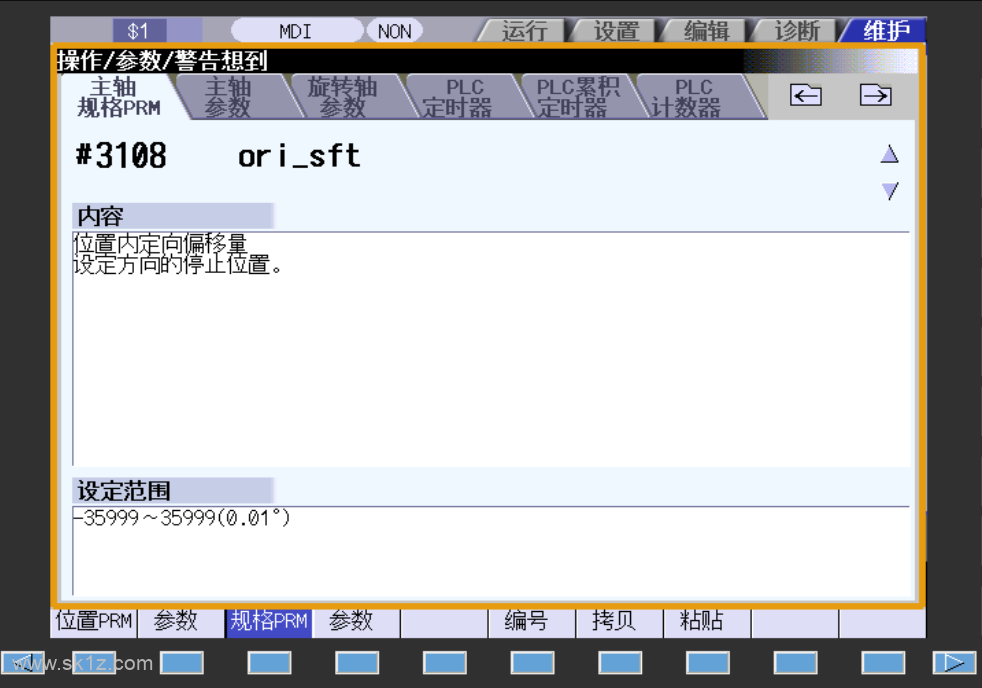Click the bottom-right menu forward arrow key
Image resolution: width=982 pixels, height=688 pixels.
coord(954,662)
